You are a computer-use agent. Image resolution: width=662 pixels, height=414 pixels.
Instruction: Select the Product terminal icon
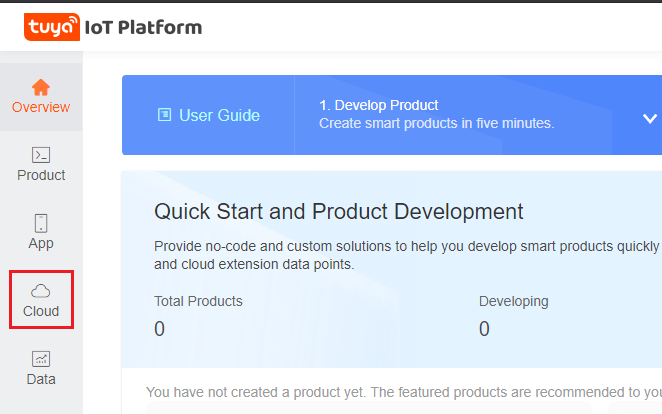(x=41, y=155)
